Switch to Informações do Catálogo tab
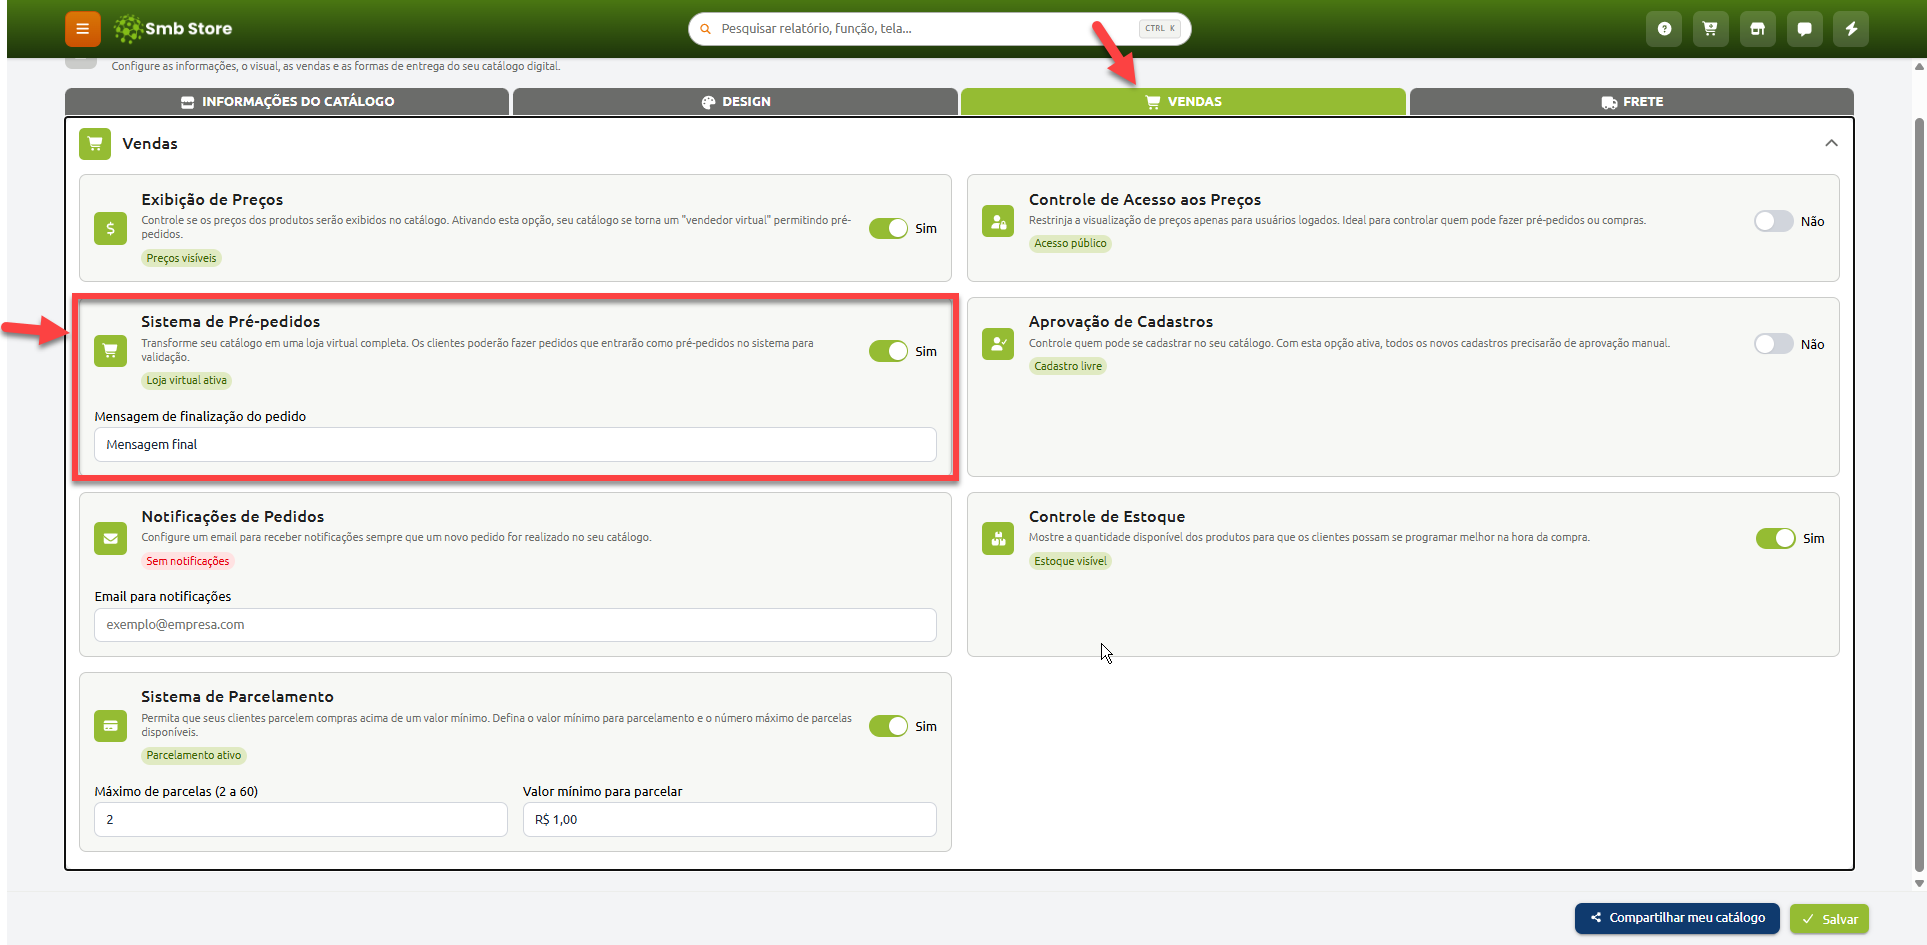1927x945 pixels. (x=287, y=102)
